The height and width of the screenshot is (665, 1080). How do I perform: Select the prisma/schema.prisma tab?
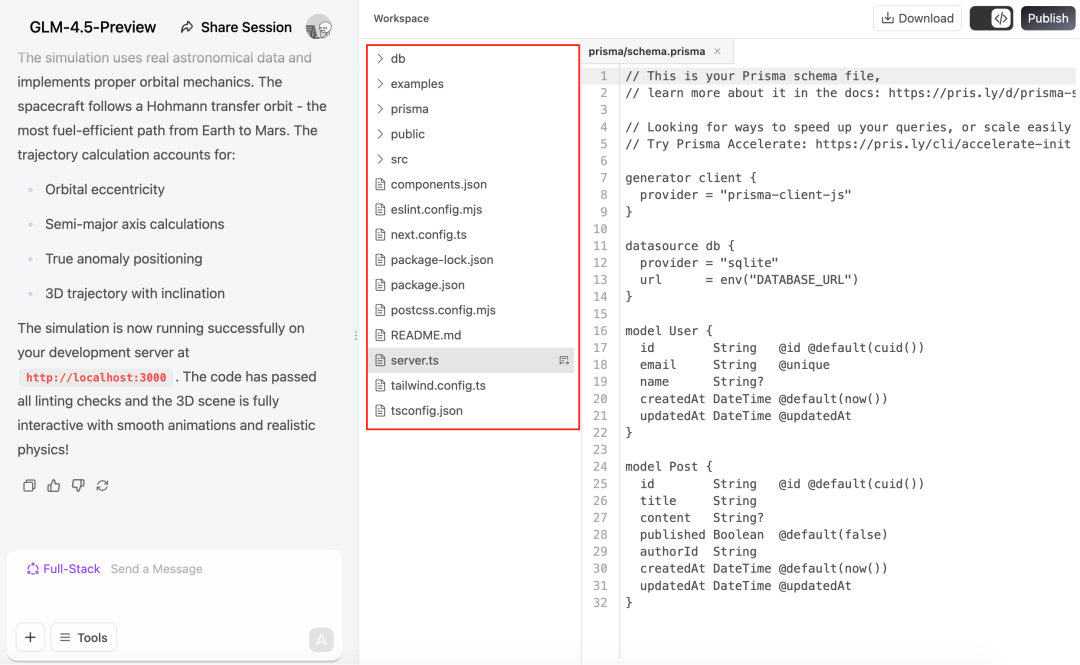tap(647, 52)
